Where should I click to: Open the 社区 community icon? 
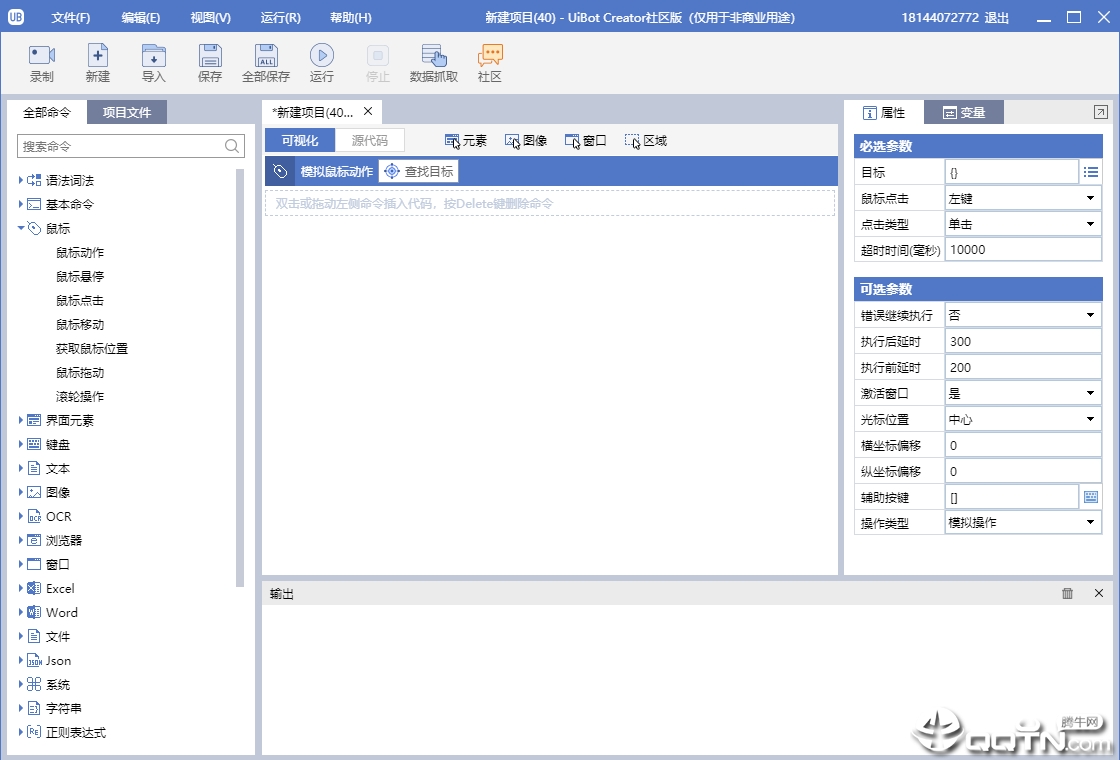[490, 55]
